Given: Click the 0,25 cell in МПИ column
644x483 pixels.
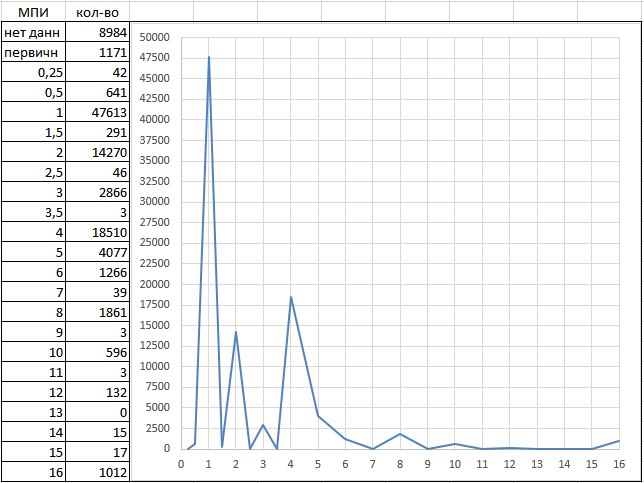Looking at the screenshot, I should [33, 72].
